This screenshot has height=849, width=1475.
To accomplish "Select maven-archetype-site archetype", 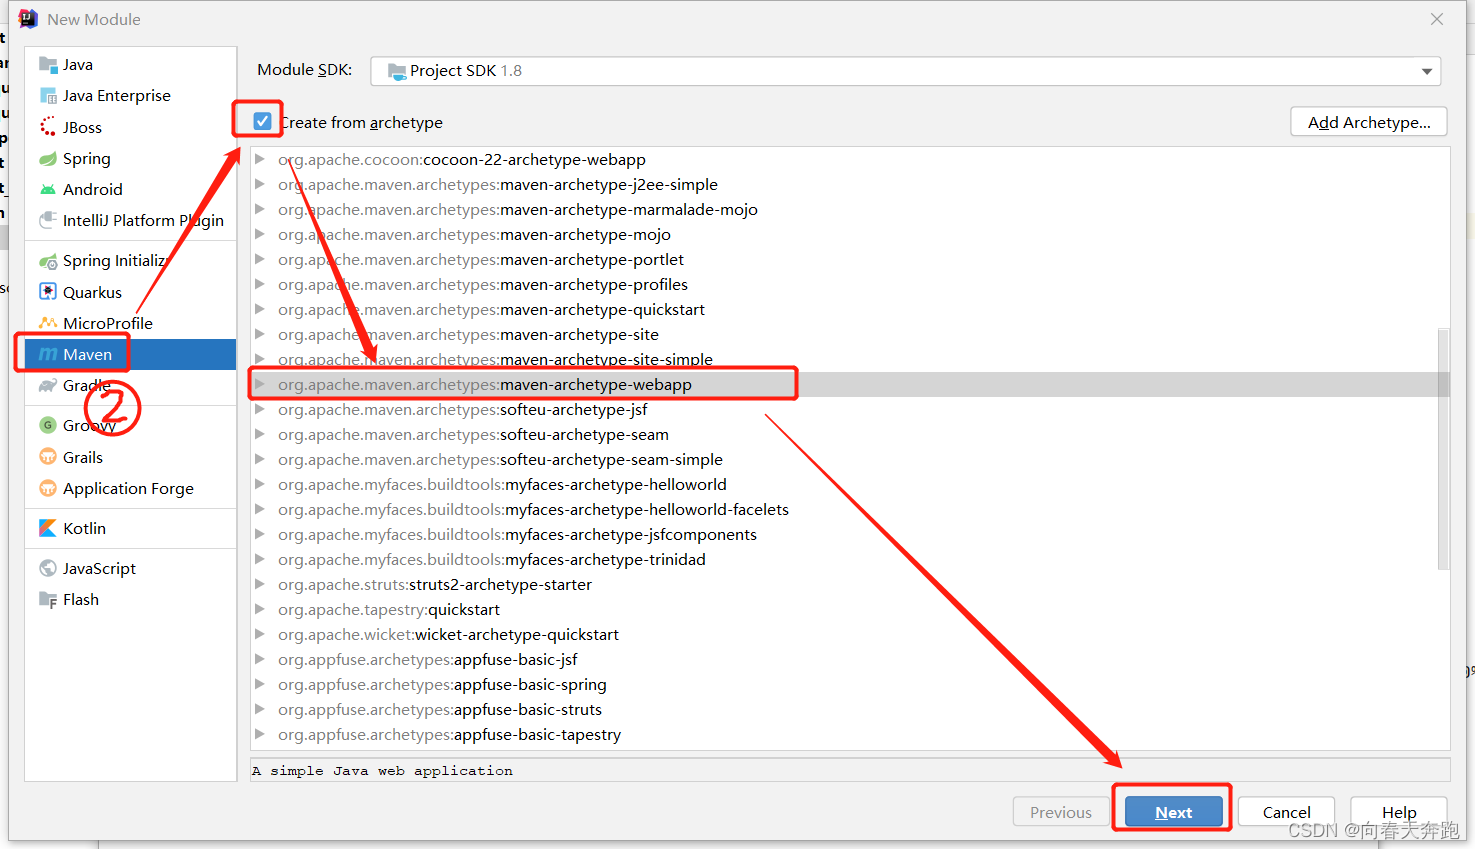I will click(x=849, y=334).
